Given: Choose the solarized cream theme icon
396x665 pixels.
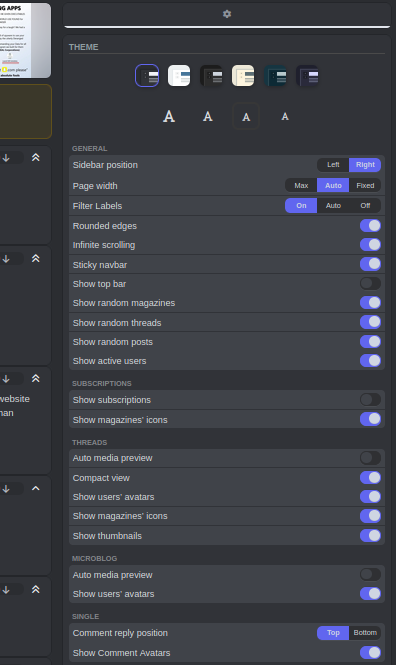Looking at the screenshot, I should [243, 76].
